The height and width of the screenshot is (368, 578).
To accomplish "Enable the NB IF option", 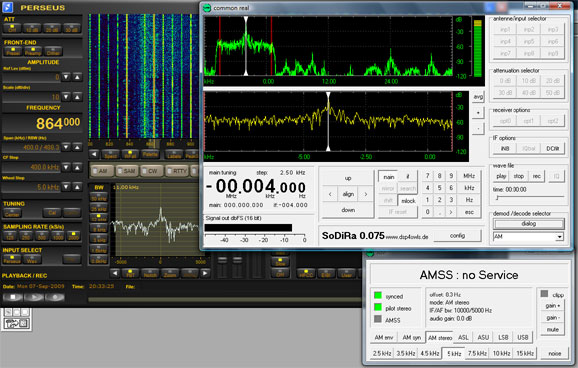I will click(x=505, y=149).
